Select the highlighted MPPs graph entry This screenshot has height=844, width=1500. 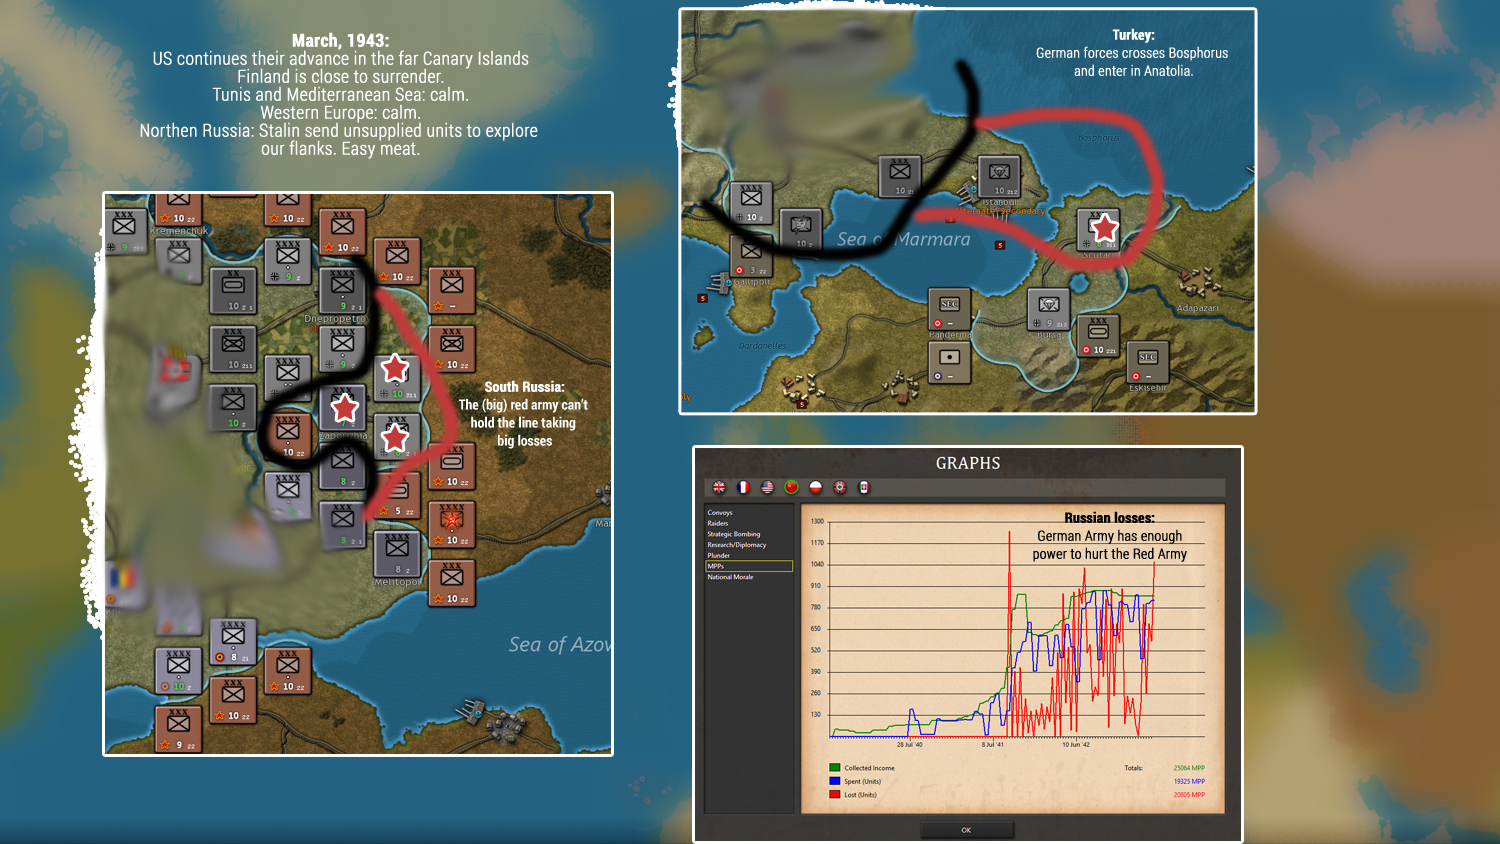[x=749, y=566]
